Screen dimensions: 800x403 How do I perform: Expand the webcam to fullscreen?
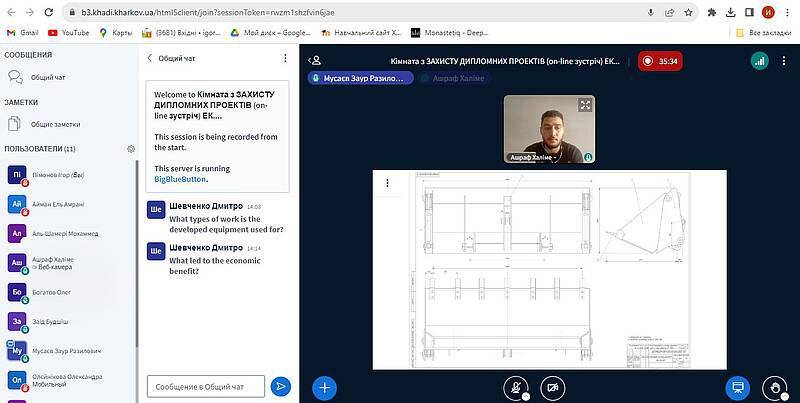pos(585,105)
